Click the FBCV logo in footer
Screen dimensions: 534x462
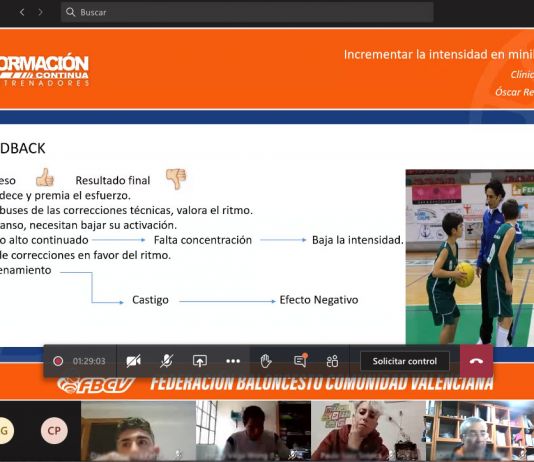(95, 385)
